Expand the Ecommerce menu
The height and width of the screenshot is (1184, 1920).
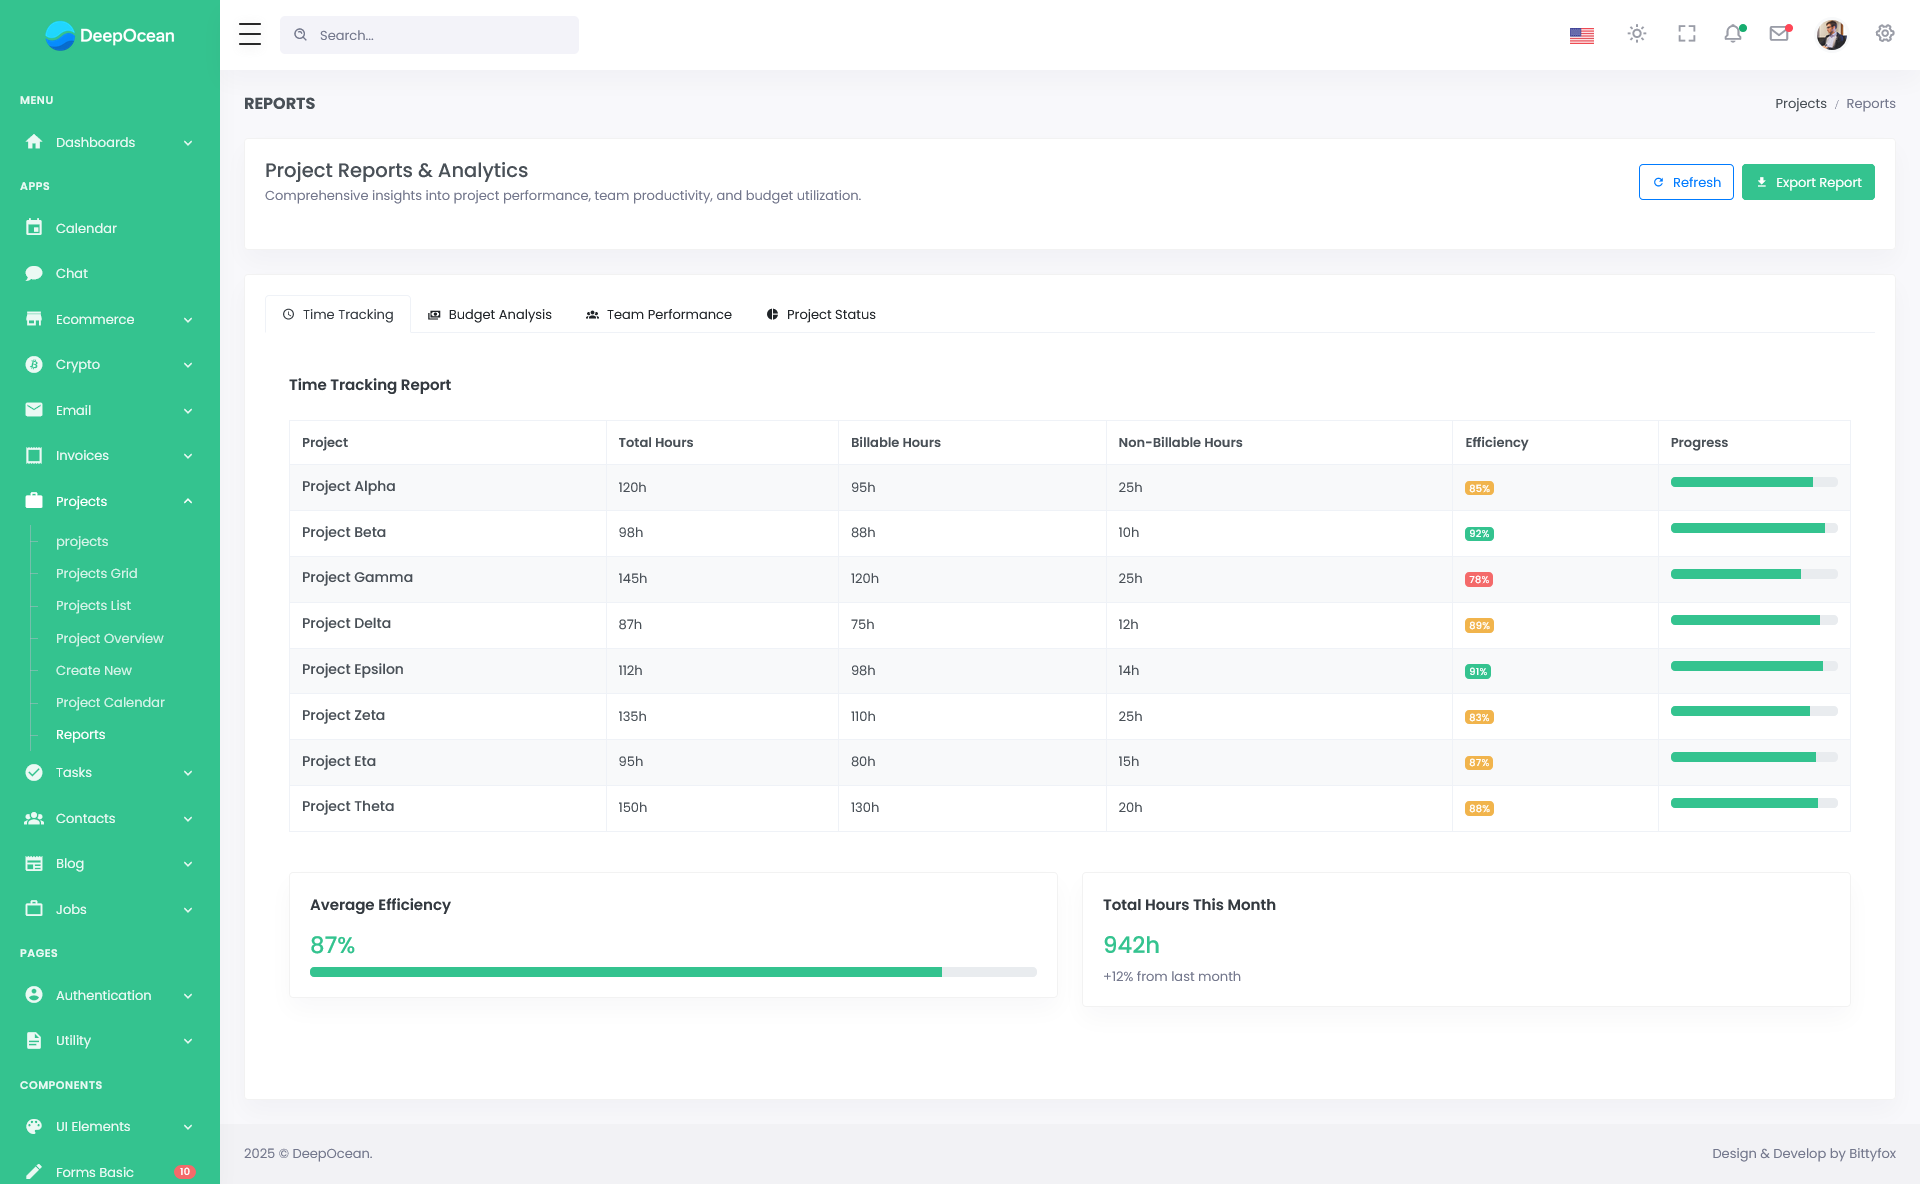point(95,319)
